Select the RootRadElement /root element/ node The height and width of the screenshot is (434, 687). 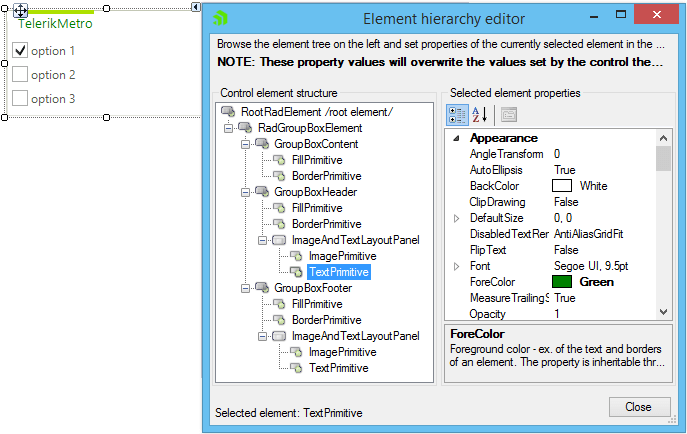(317, 112)
